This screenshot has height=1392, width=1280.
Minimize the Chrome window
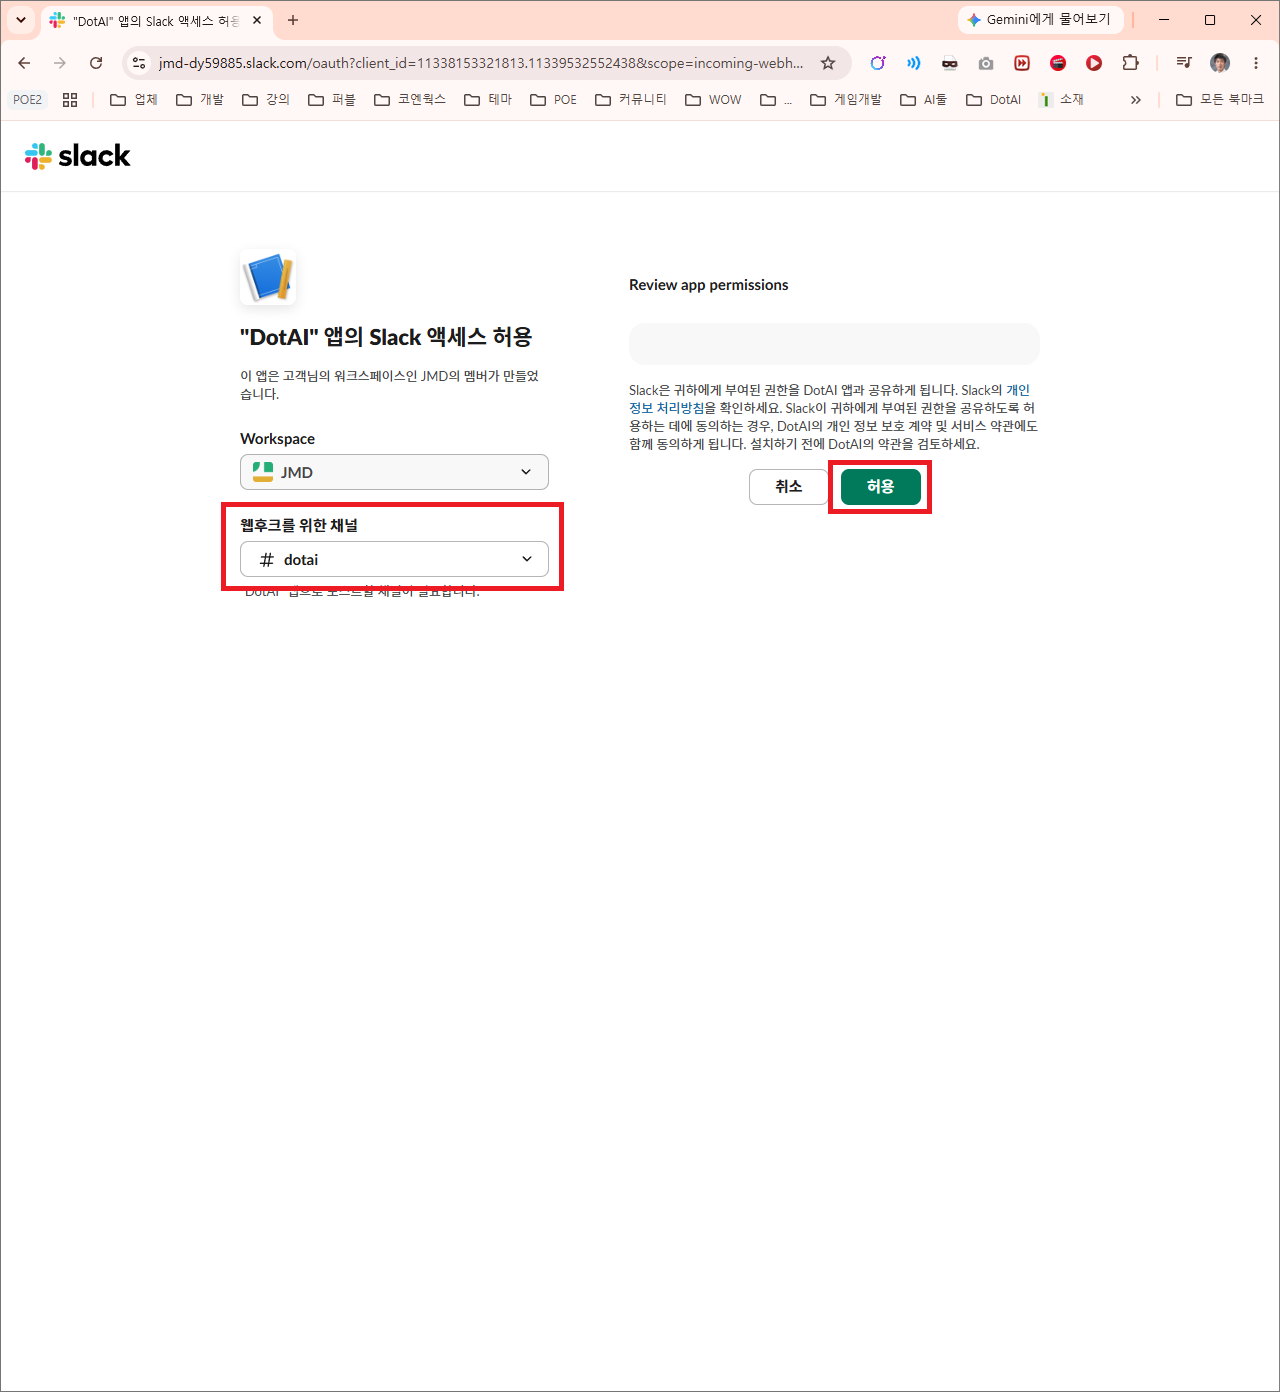pyautogui.click(x=1164, y=20)
